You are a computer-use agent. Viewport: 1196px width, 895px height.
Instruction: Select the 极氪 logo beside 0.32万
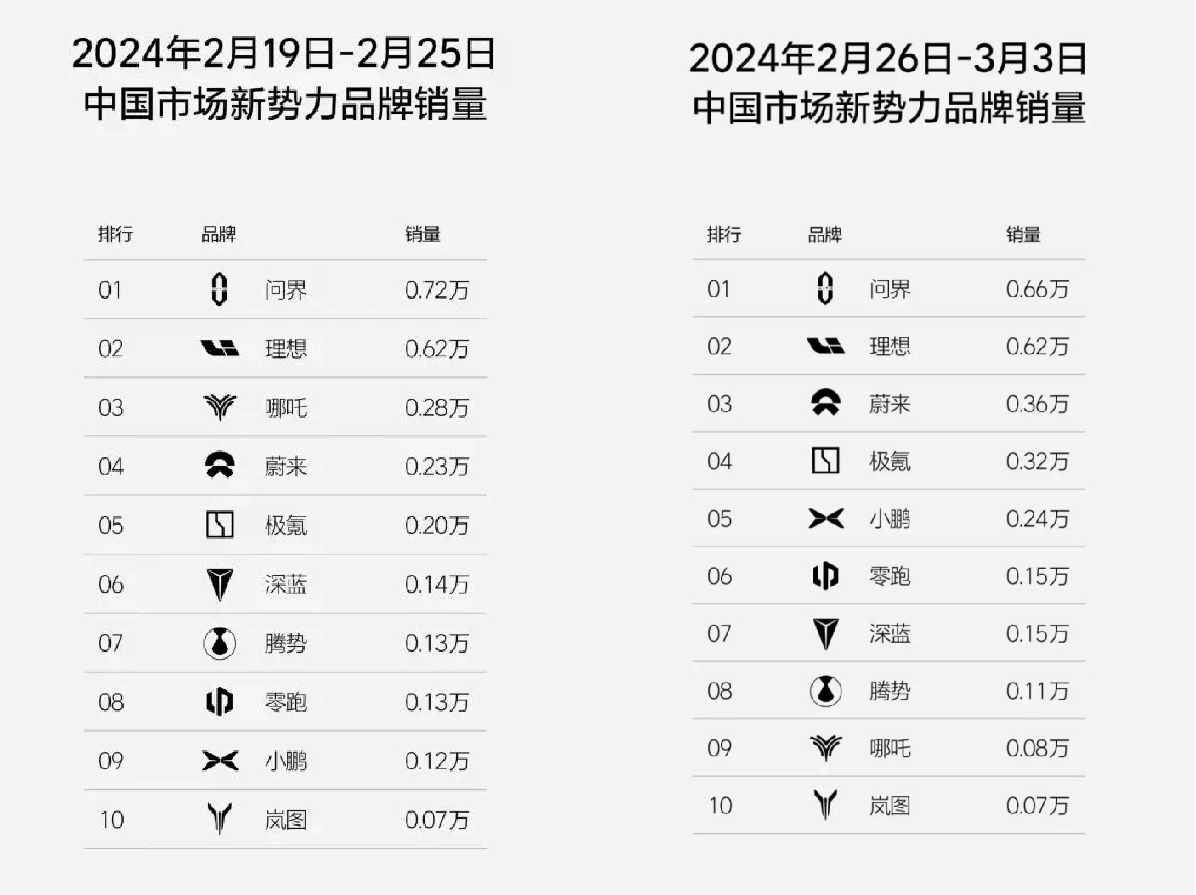tap(825, 461)
